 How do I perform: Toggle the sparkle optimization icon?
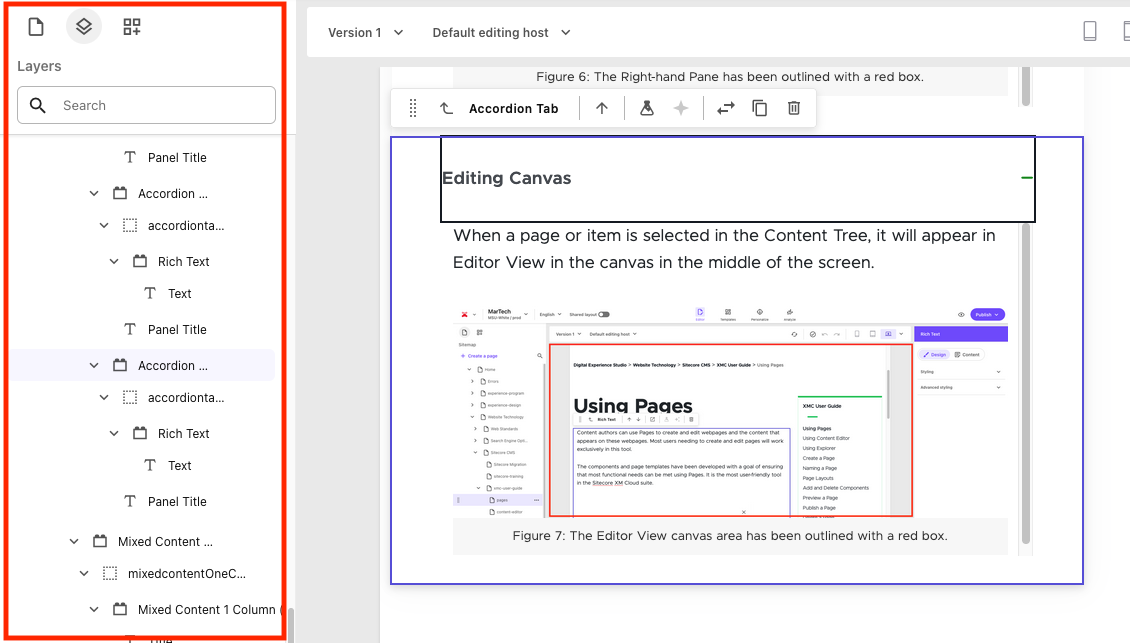click(681, 108)
